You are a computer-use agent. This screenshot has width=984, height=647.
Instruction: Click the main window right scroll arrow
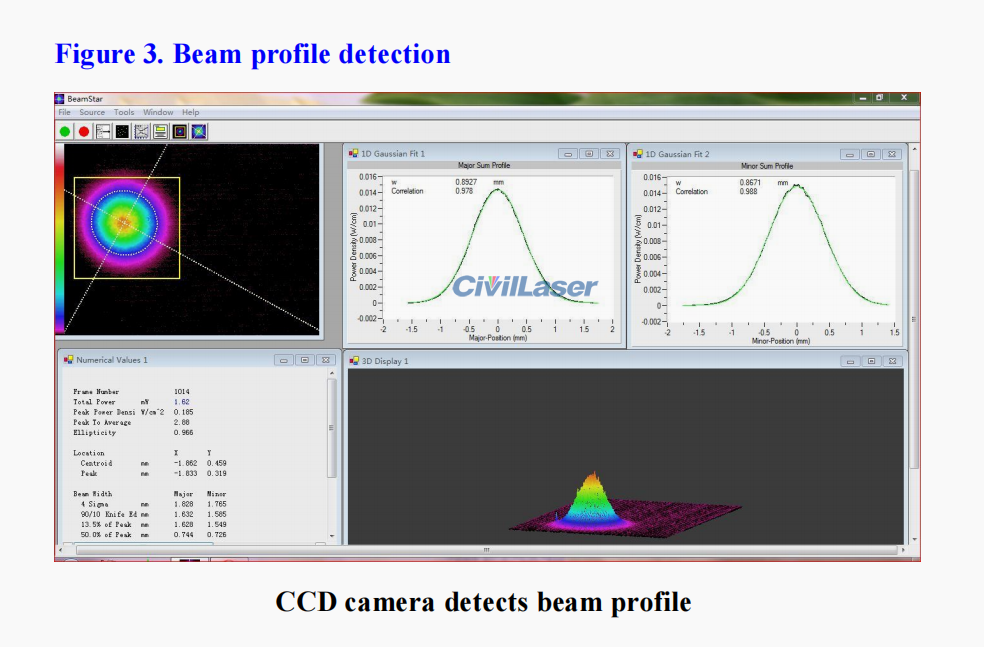click(903, 550)
